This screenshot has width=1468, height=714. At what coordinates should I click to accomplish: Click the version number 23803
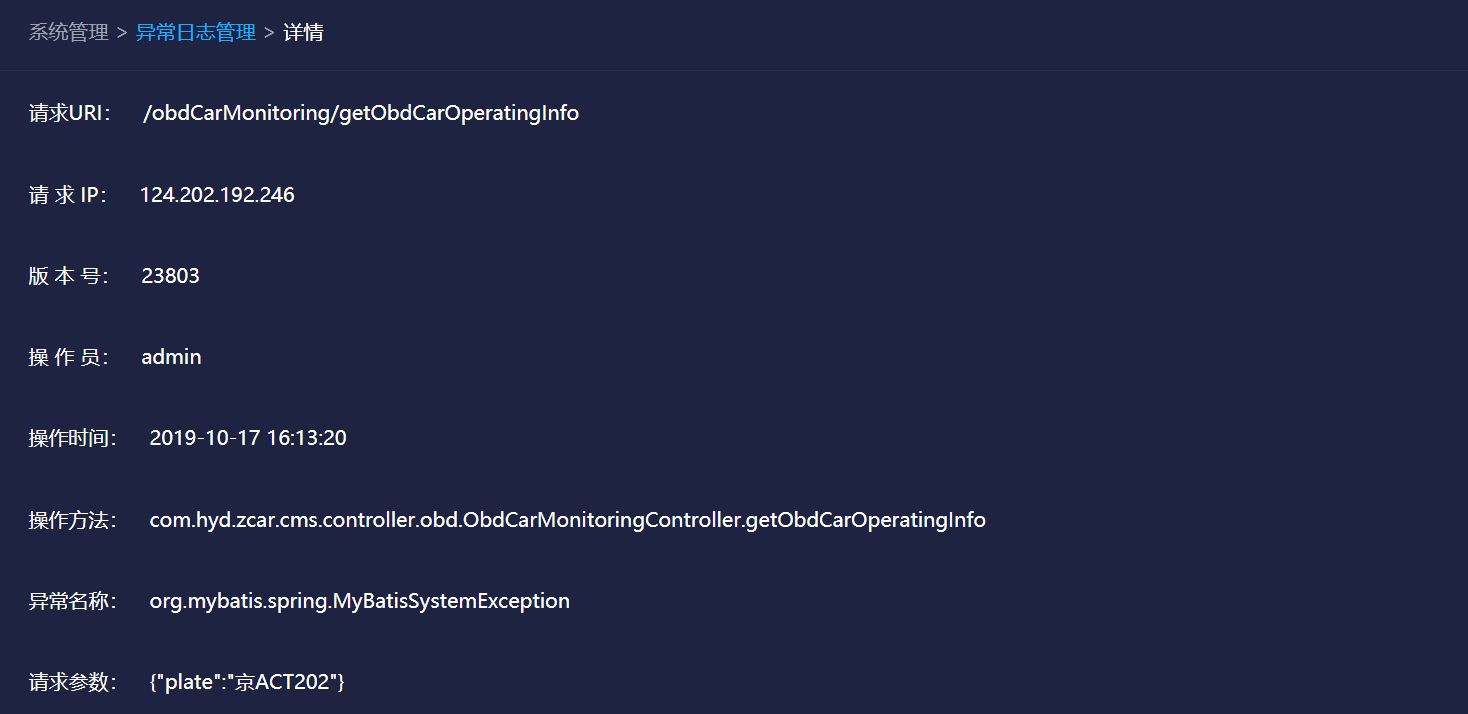tap(170, 275)
